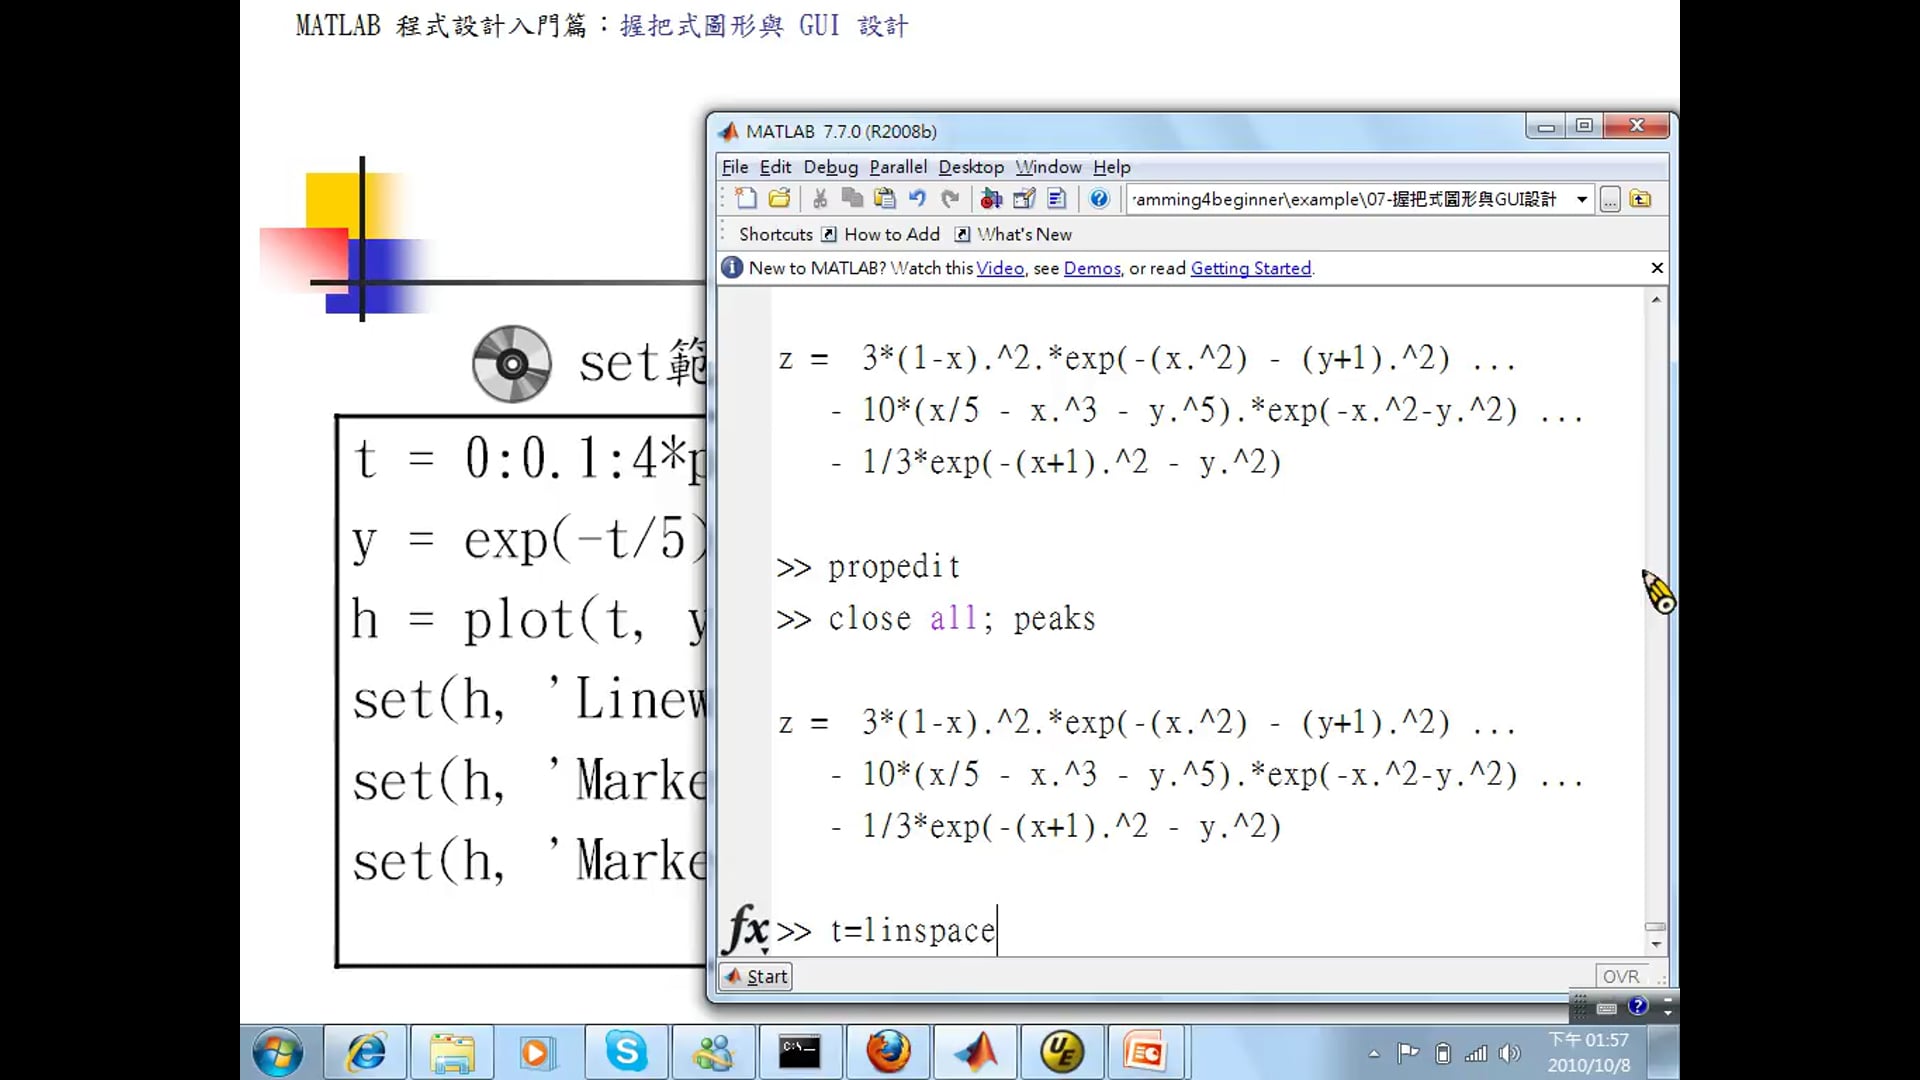Viewport: 1920px width, 1080px height.
Task: Follow the Getting Started link
Action: pos(1250,268)
